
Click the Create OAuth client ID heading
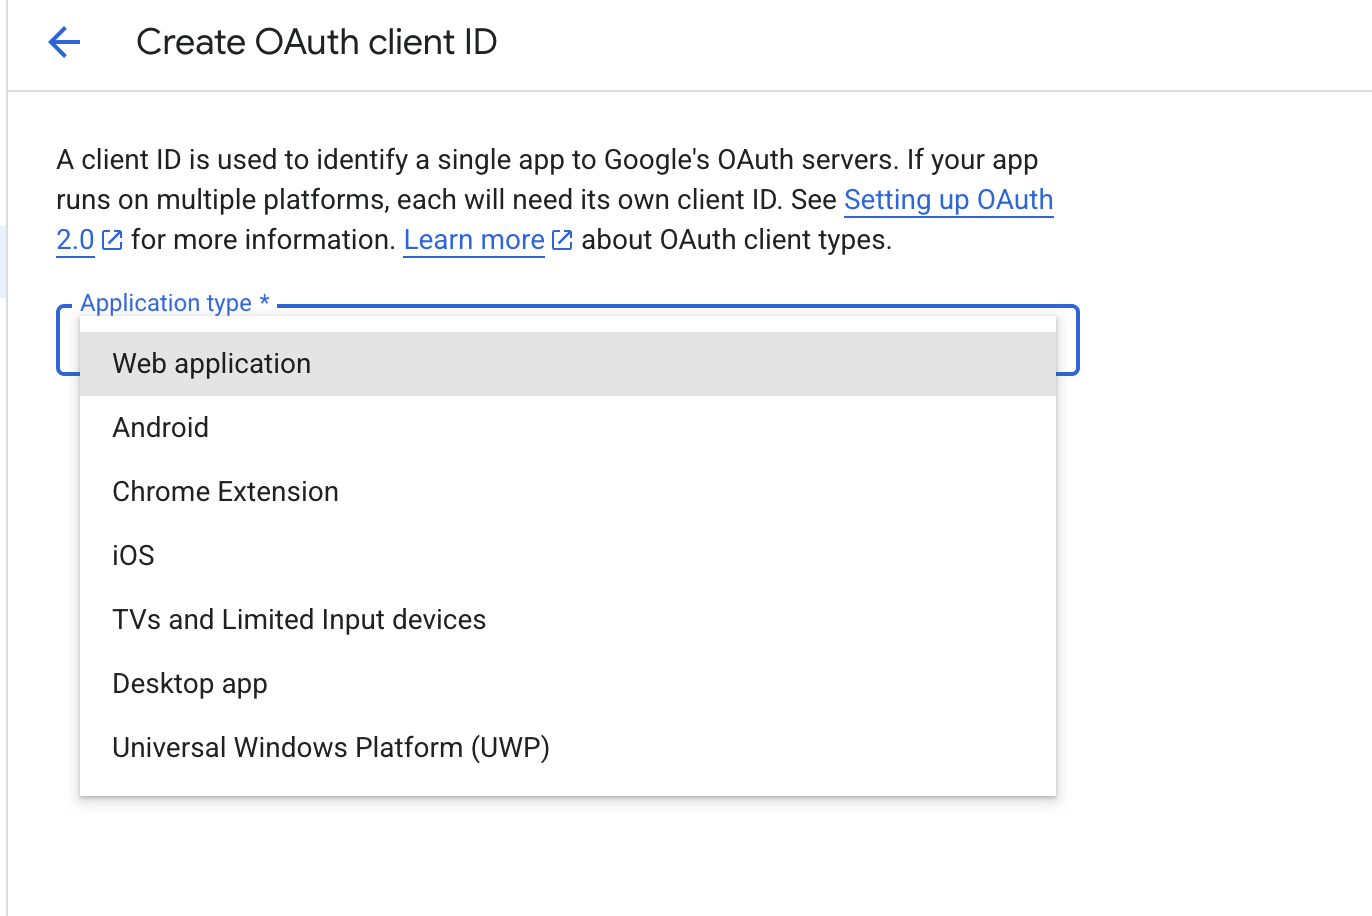point(316,42)
